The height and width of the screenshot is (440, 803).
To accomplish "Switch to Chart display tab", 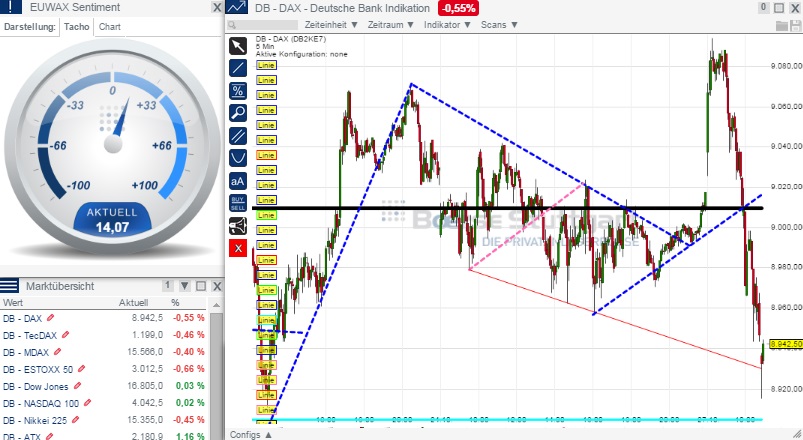I will pos(110,27).
